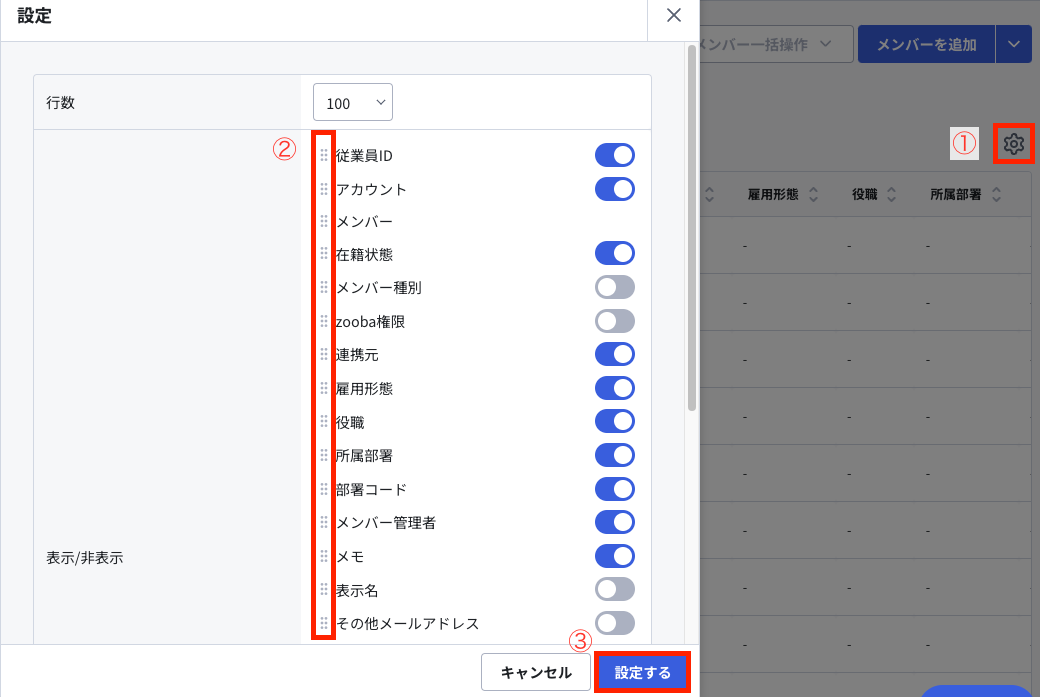1040x697 pixels.
Task: Grab the drag handle beside 役職
Action: [324, 421]
